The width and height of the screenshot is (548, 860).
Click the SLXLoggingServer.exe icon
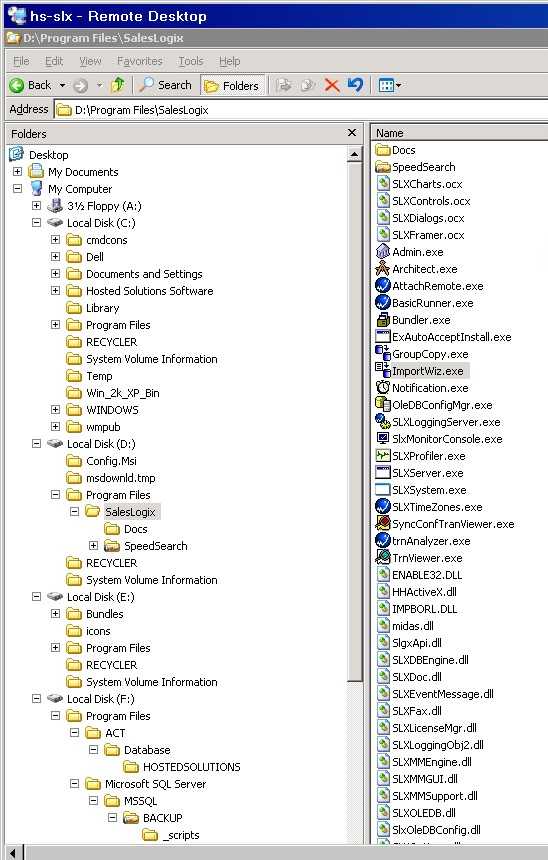point(382,422)
